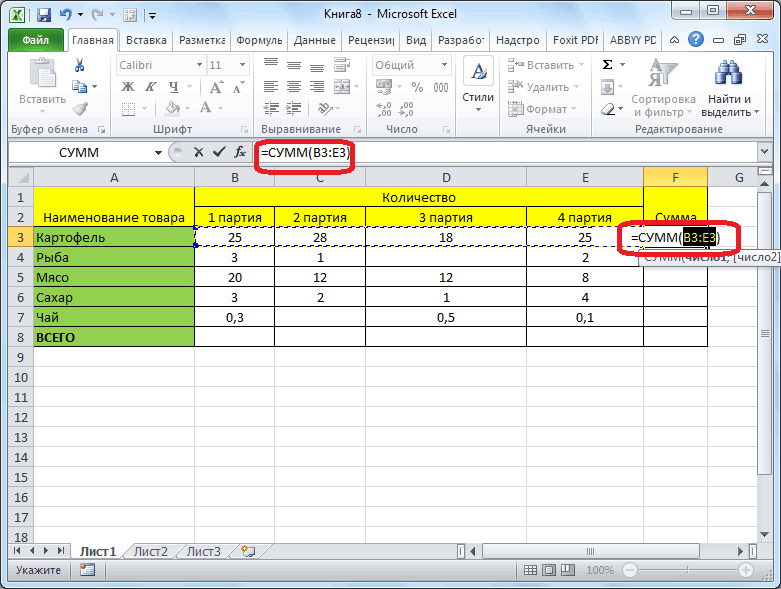The image size is (781, 589).
Task: Click Merge and Center icon
Action: pyautogui.click(x=342, y=87)
